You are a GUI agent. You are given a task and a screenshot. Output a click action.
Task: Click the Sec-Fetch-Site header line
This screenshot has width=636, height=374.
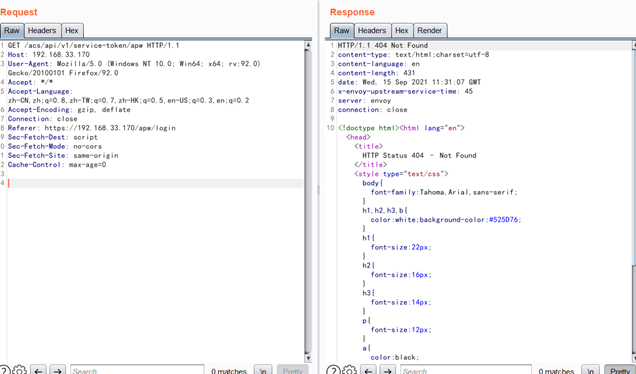click(63, 155)
